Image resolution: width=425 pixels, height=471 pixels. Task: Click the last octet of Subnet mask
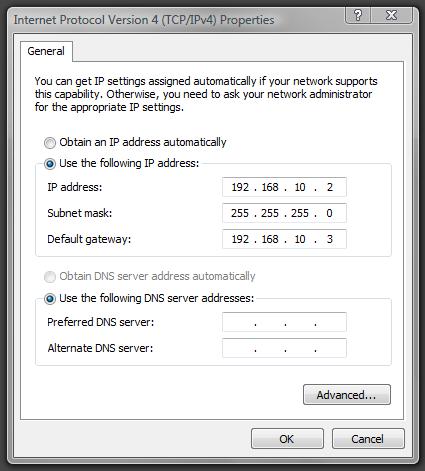(x=329, y=213)
